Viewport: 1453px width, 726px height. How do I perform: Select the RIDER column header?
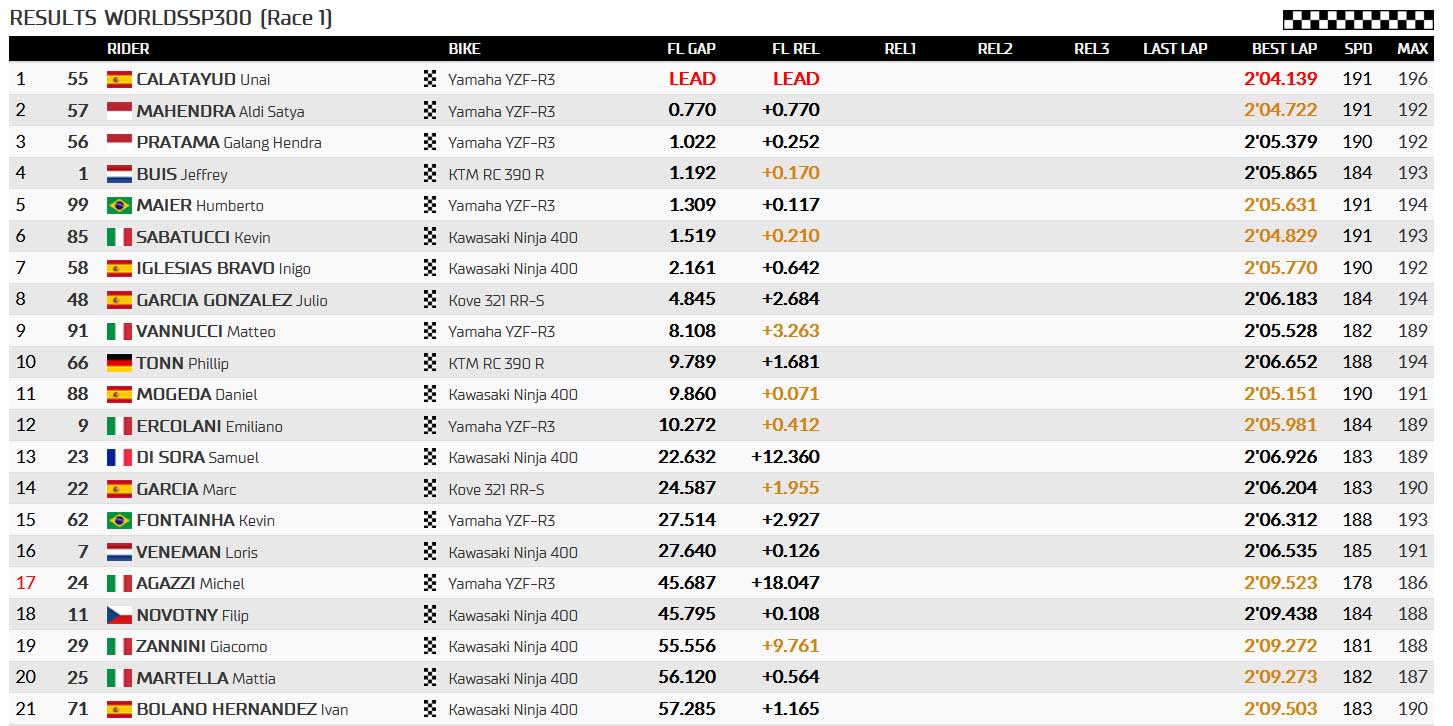pyautogui.click(x=128, y=49)
